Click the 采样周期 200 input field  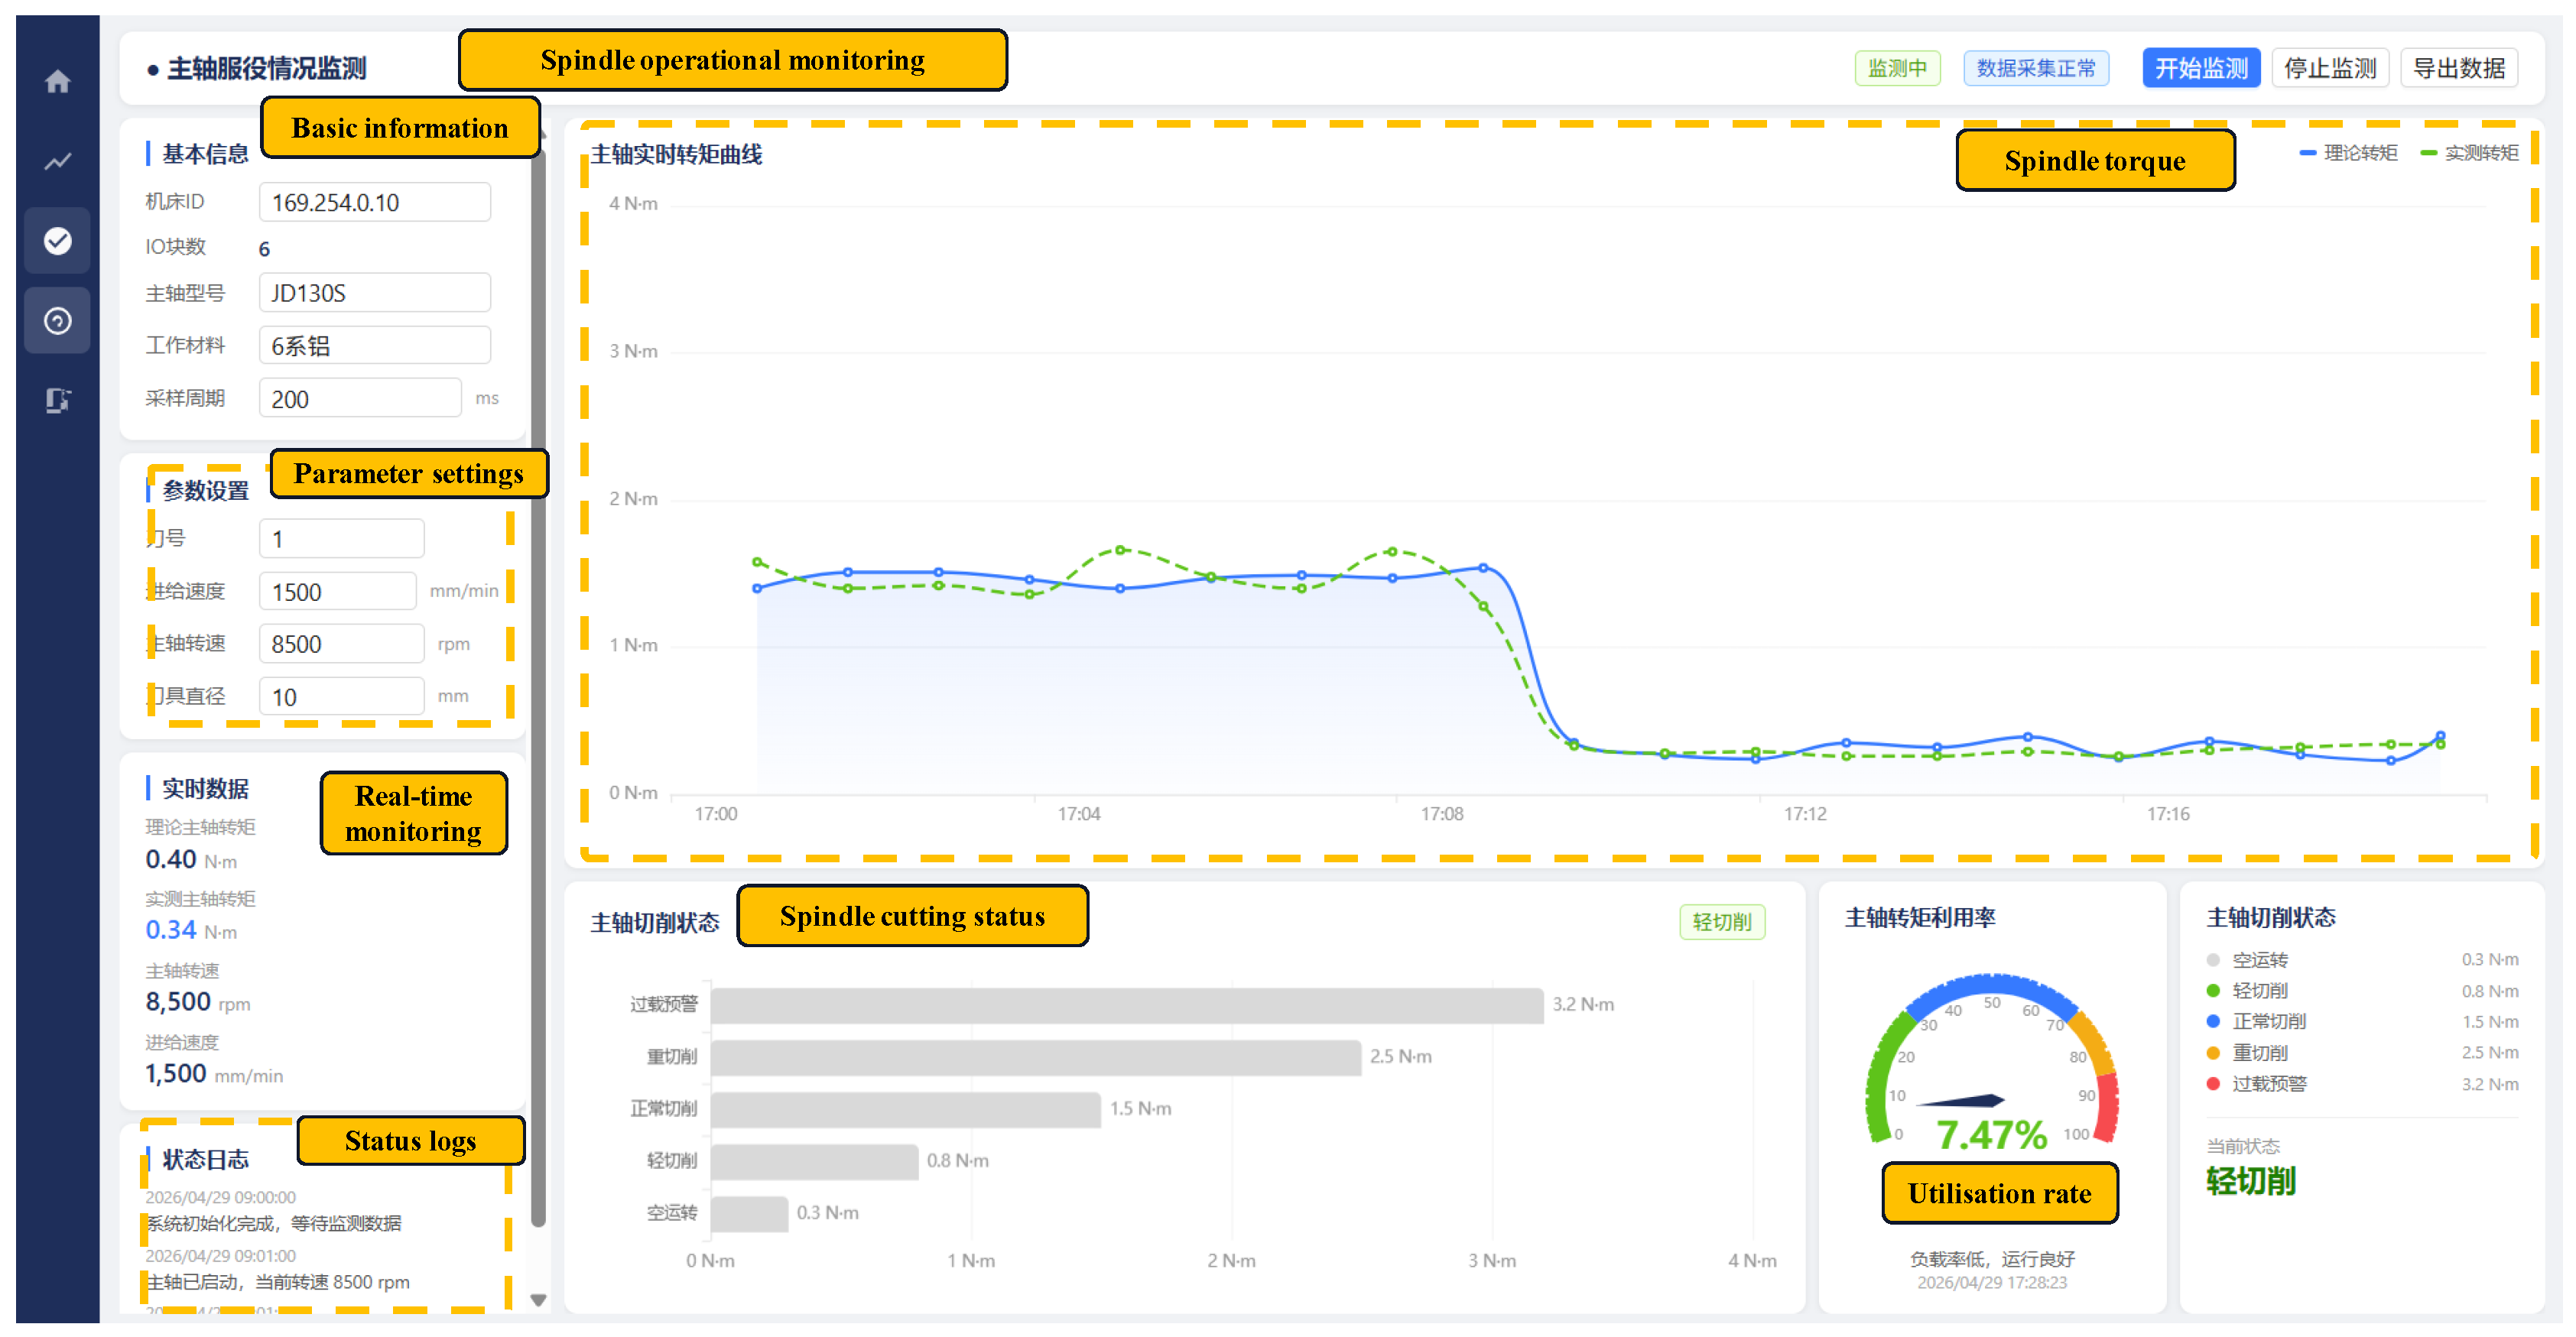(360, 398)
